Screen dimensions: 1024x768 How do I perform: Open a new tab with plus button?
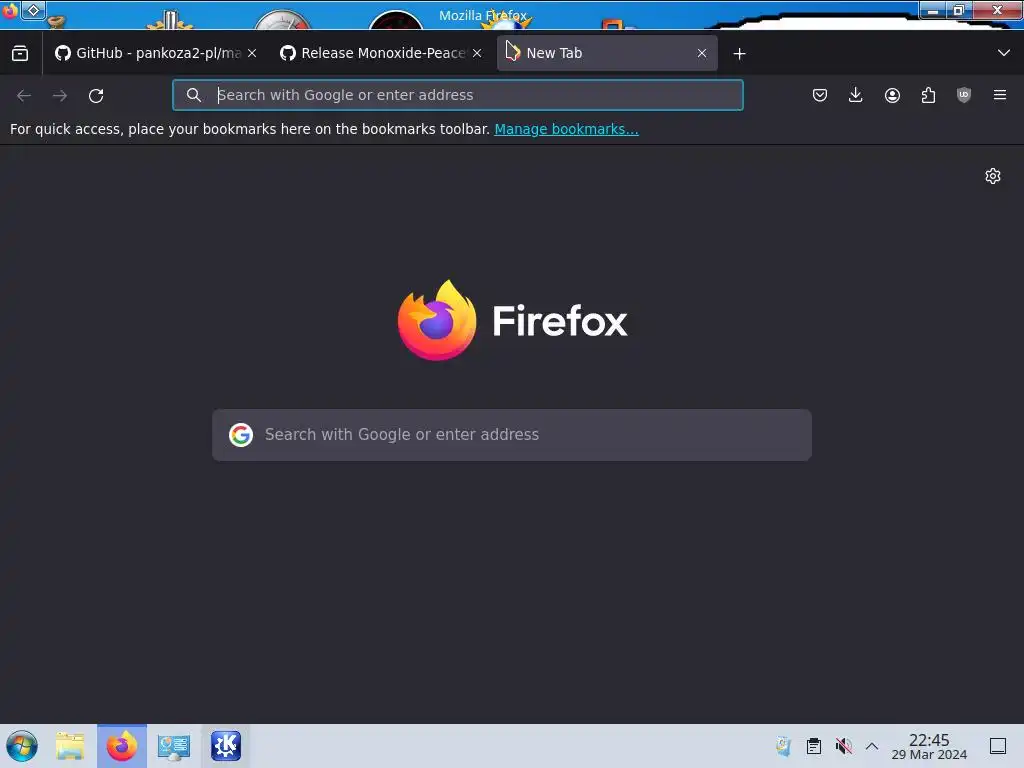pos(739,54)
